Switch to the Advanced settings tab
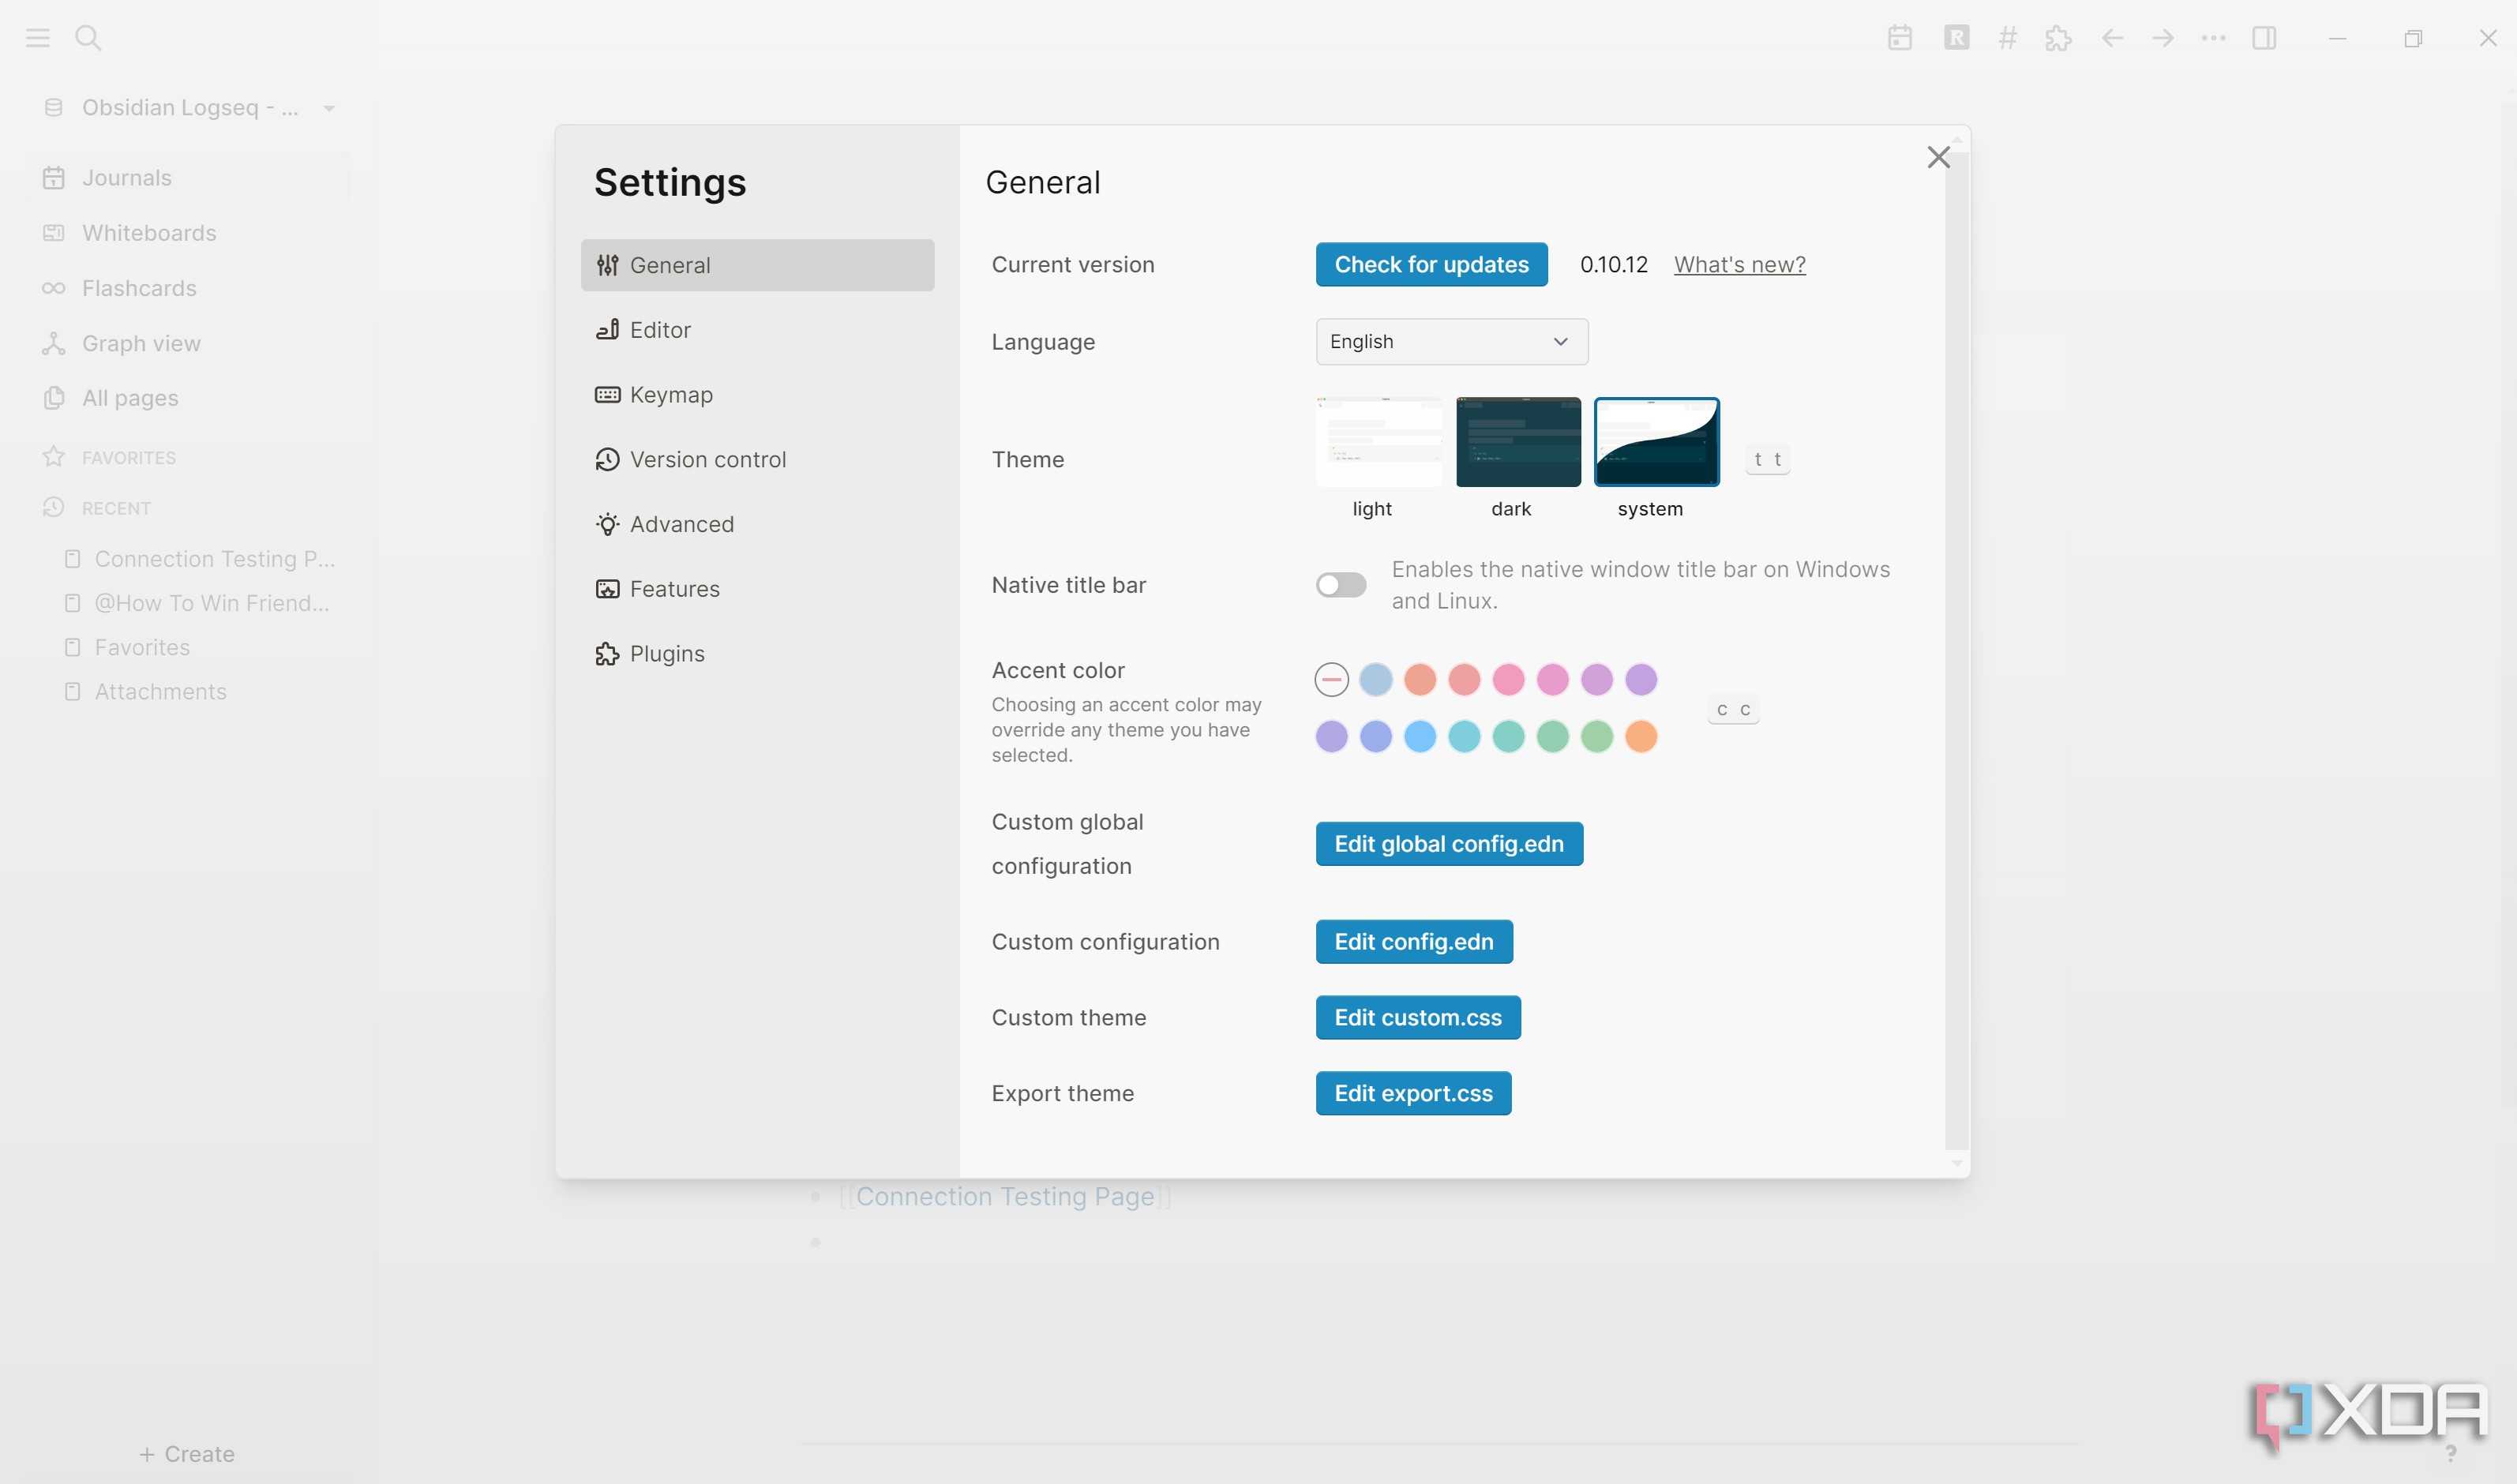This screenshot has height=1484, width=2517. pos(757,524)
